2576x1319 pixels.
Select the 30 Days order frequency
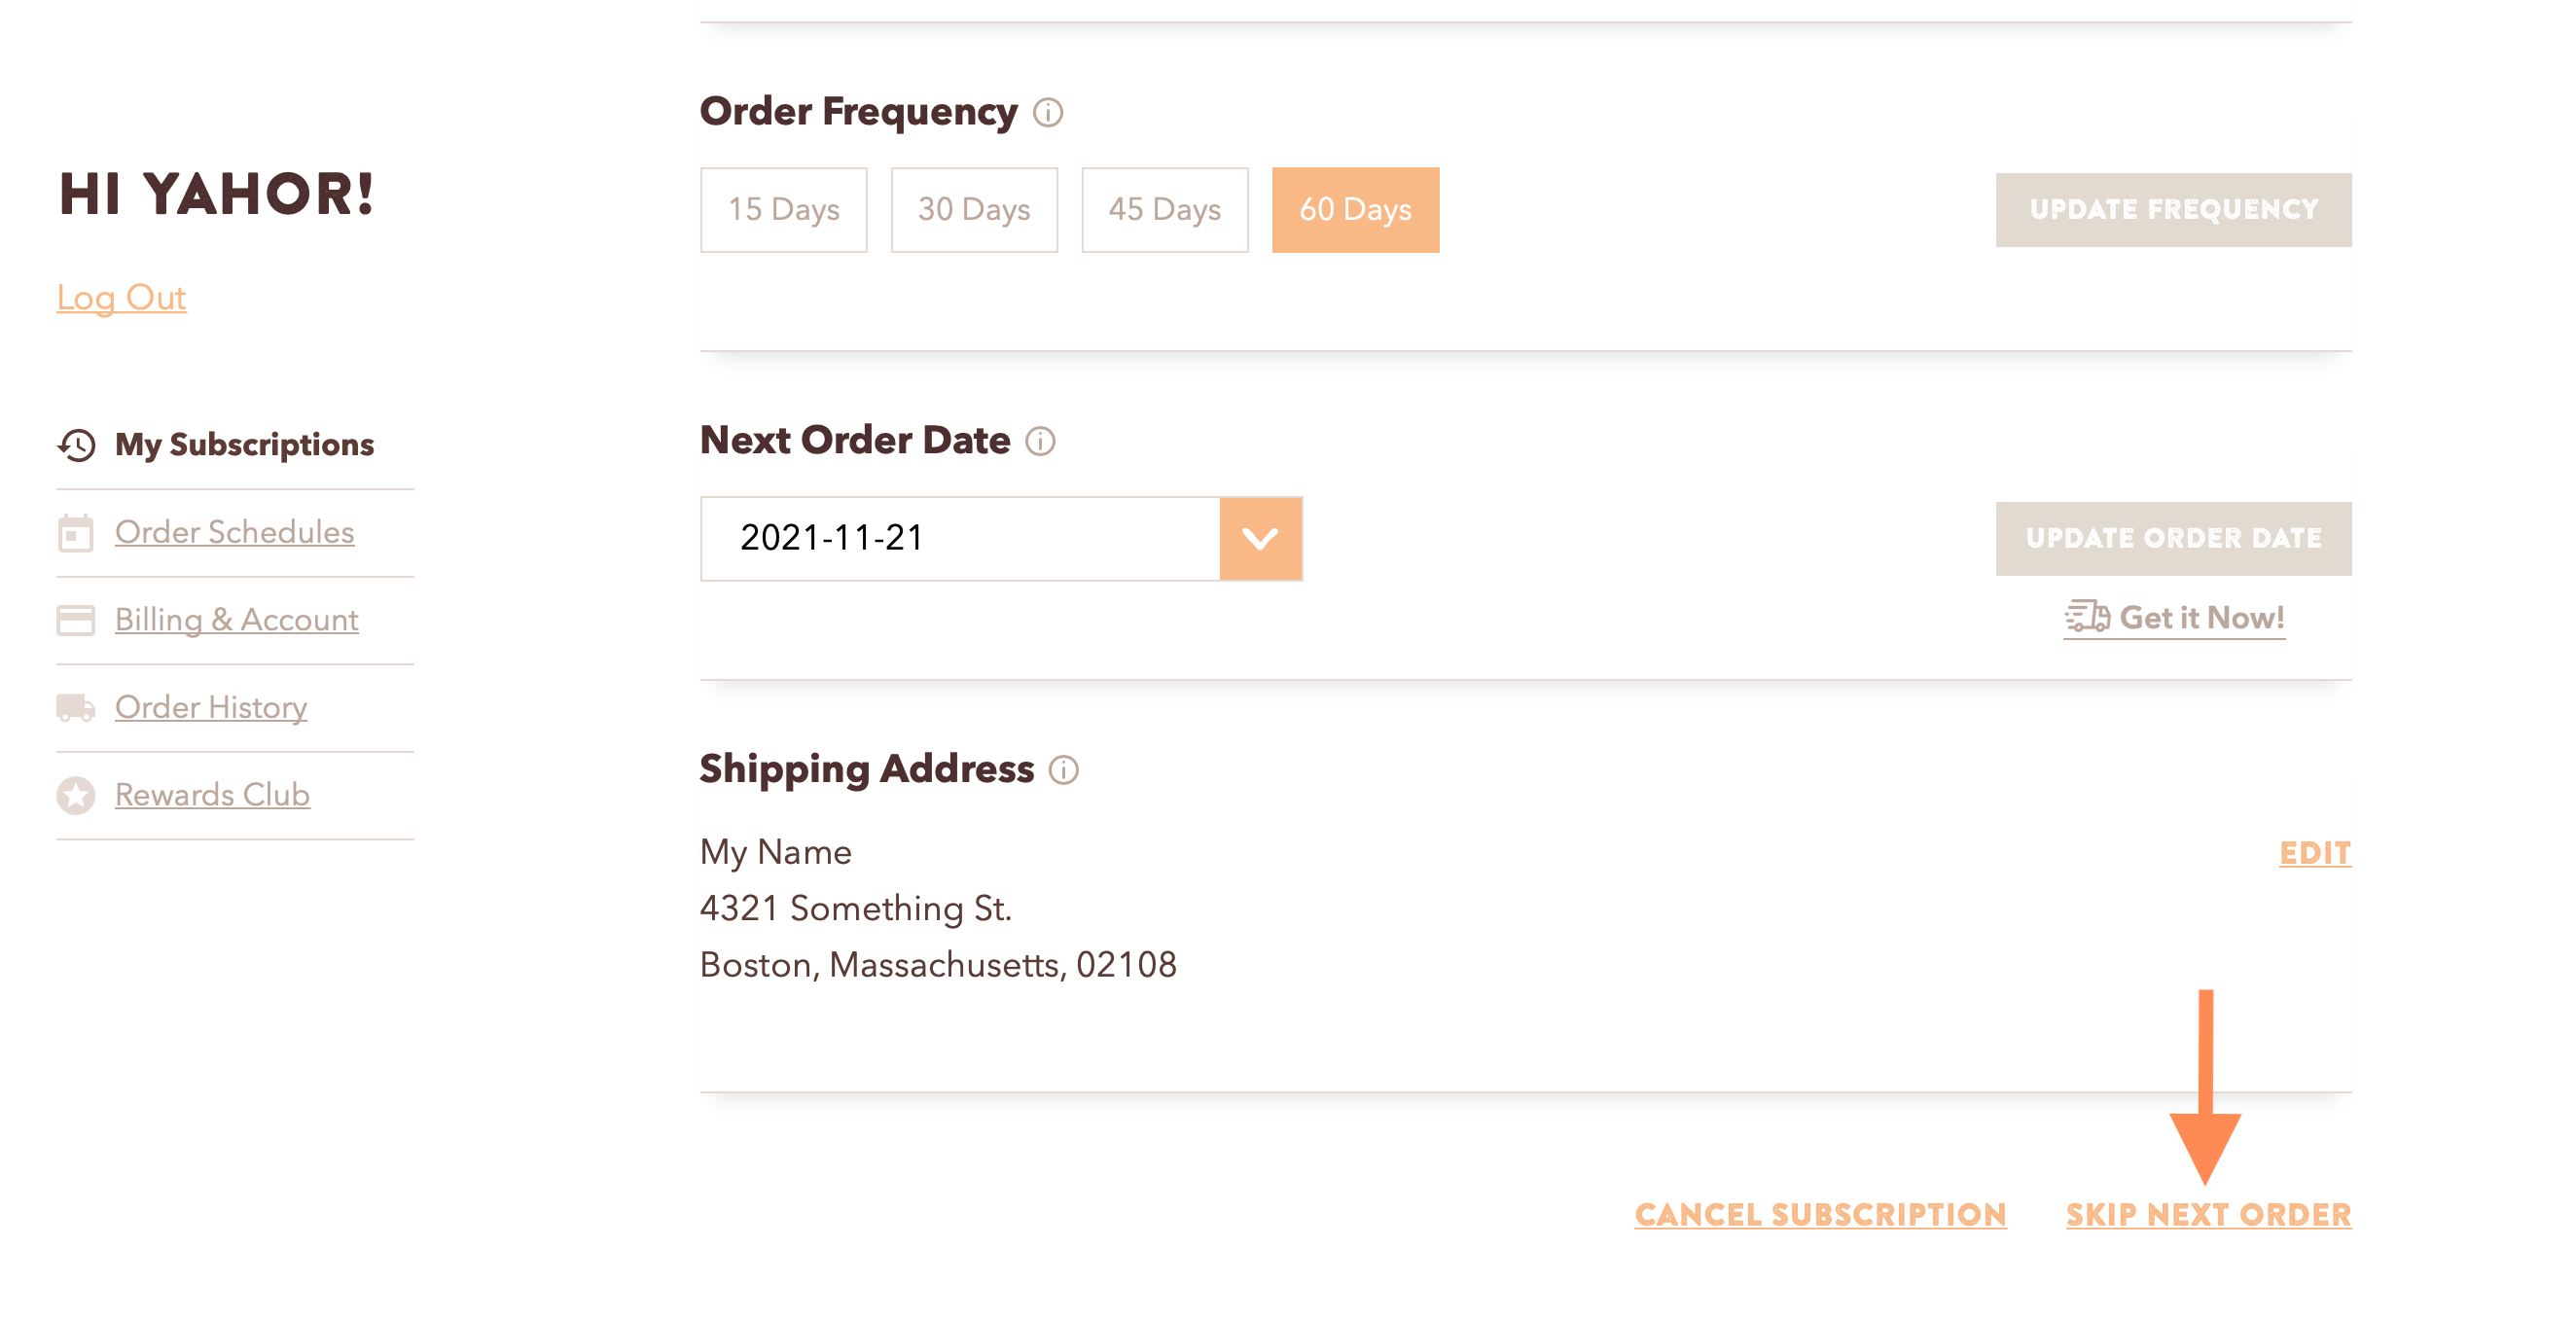(x=974, y=209)
